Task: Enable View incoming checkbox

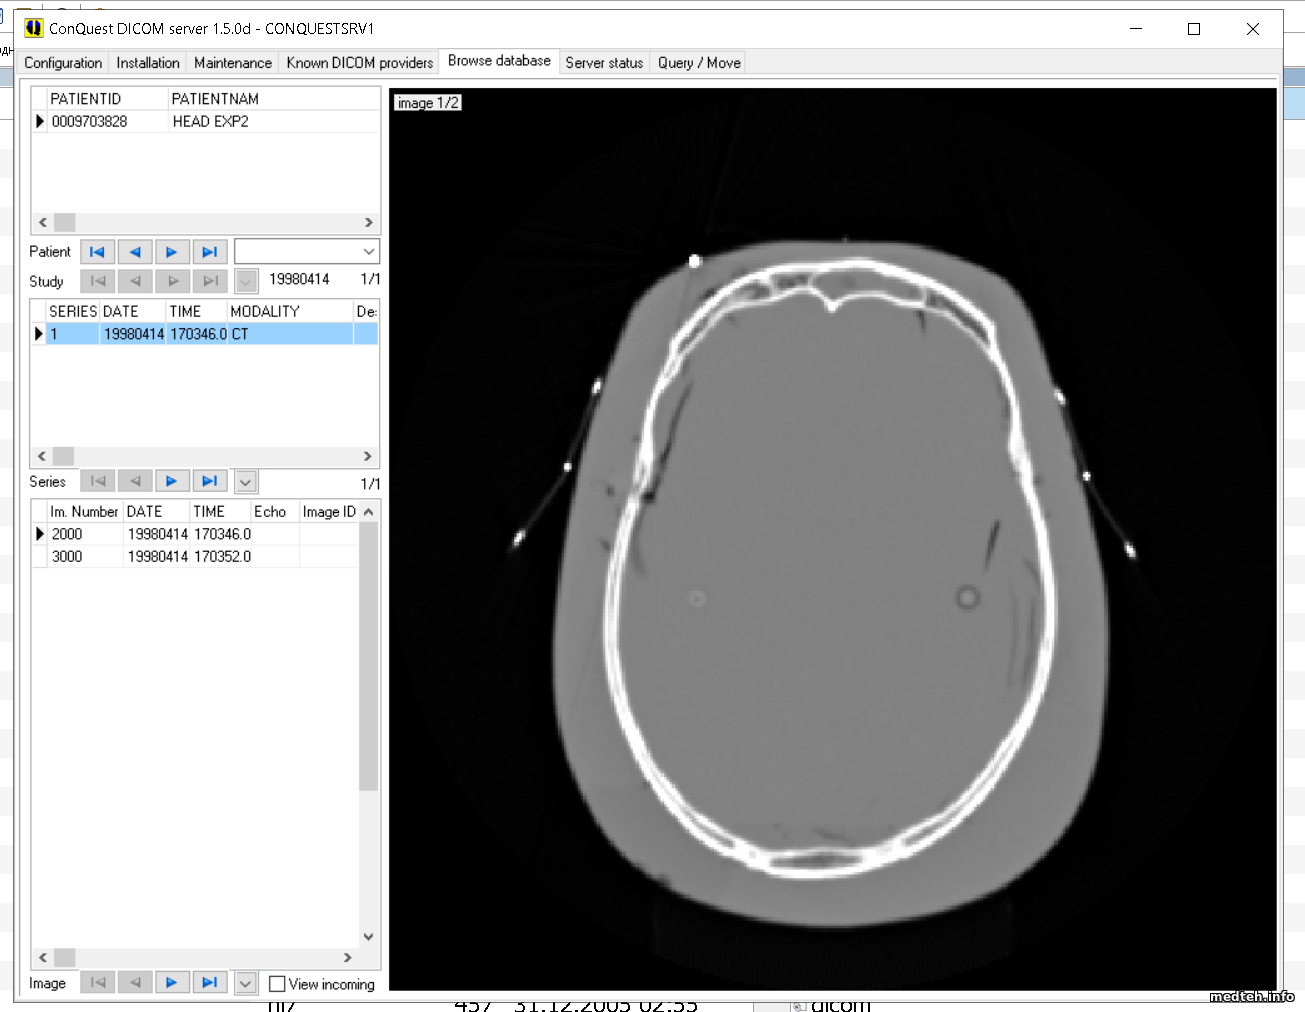Action: click(x=278, y=984)
